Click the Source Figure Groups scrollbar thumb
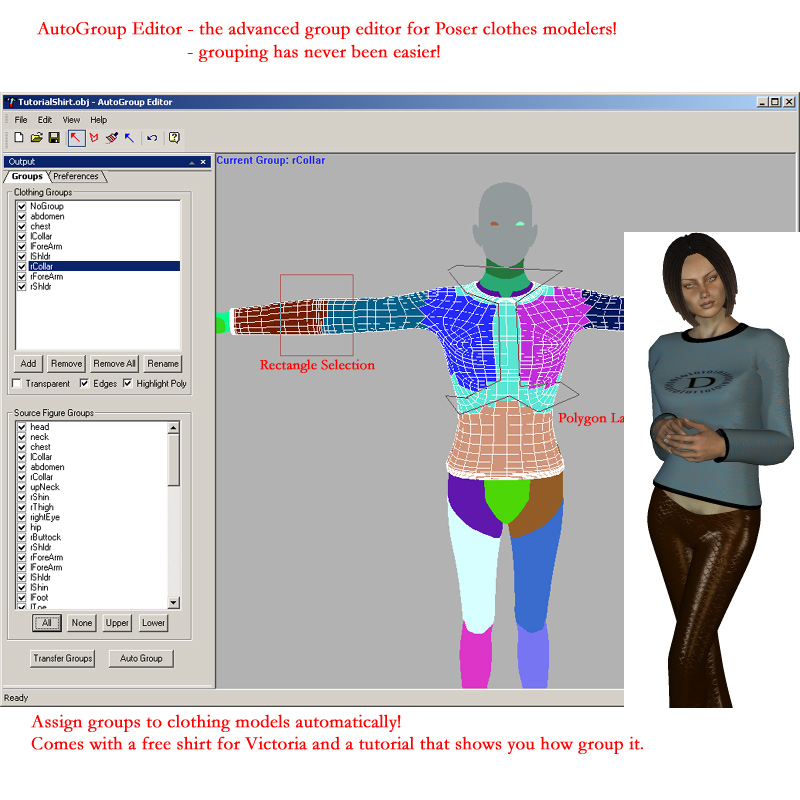 tap(173, 460)
